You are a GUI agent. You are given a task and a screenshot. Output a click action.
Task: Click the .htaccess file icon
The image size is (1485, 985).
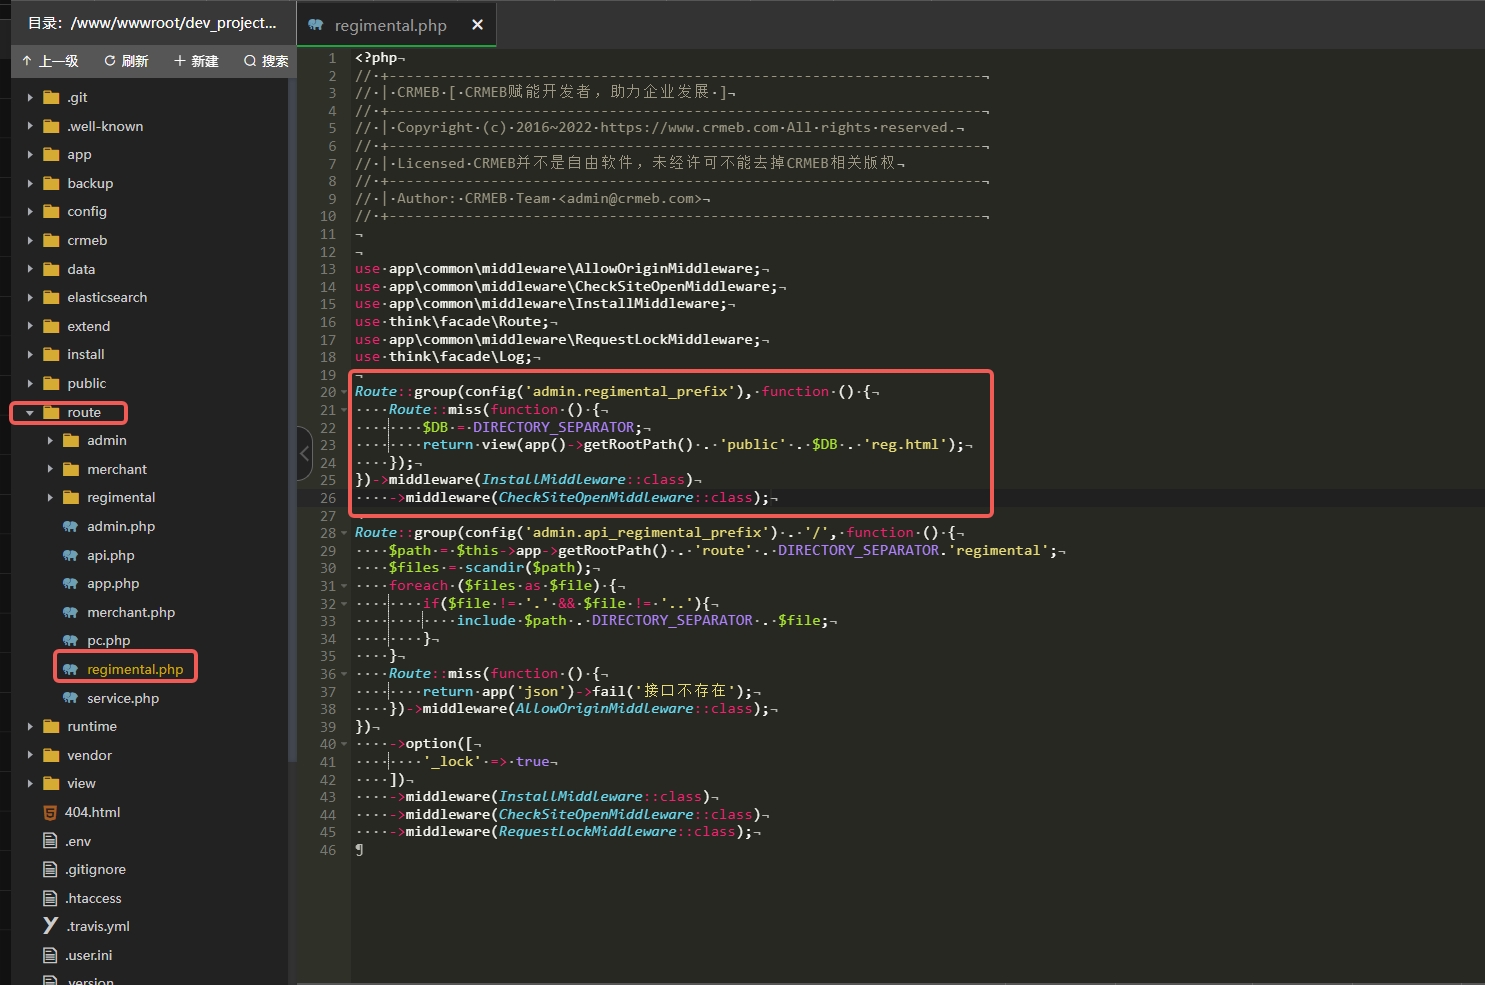tap(50, 898)
